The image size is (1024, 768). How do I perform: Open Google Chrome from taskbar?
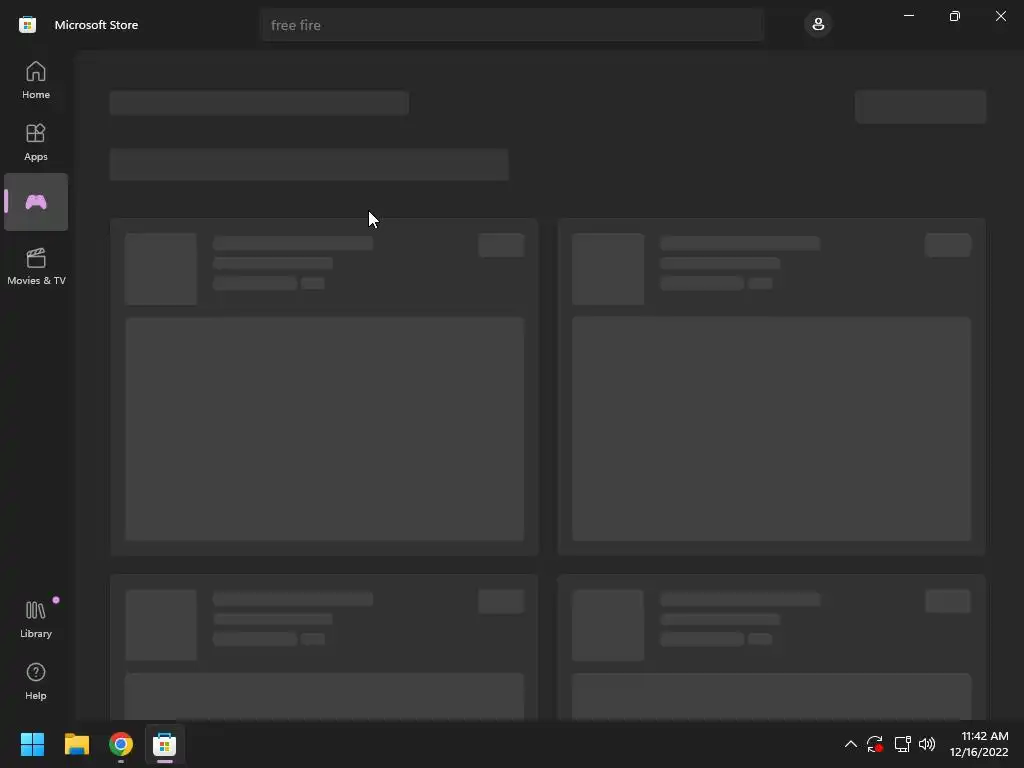coord(121,744)
